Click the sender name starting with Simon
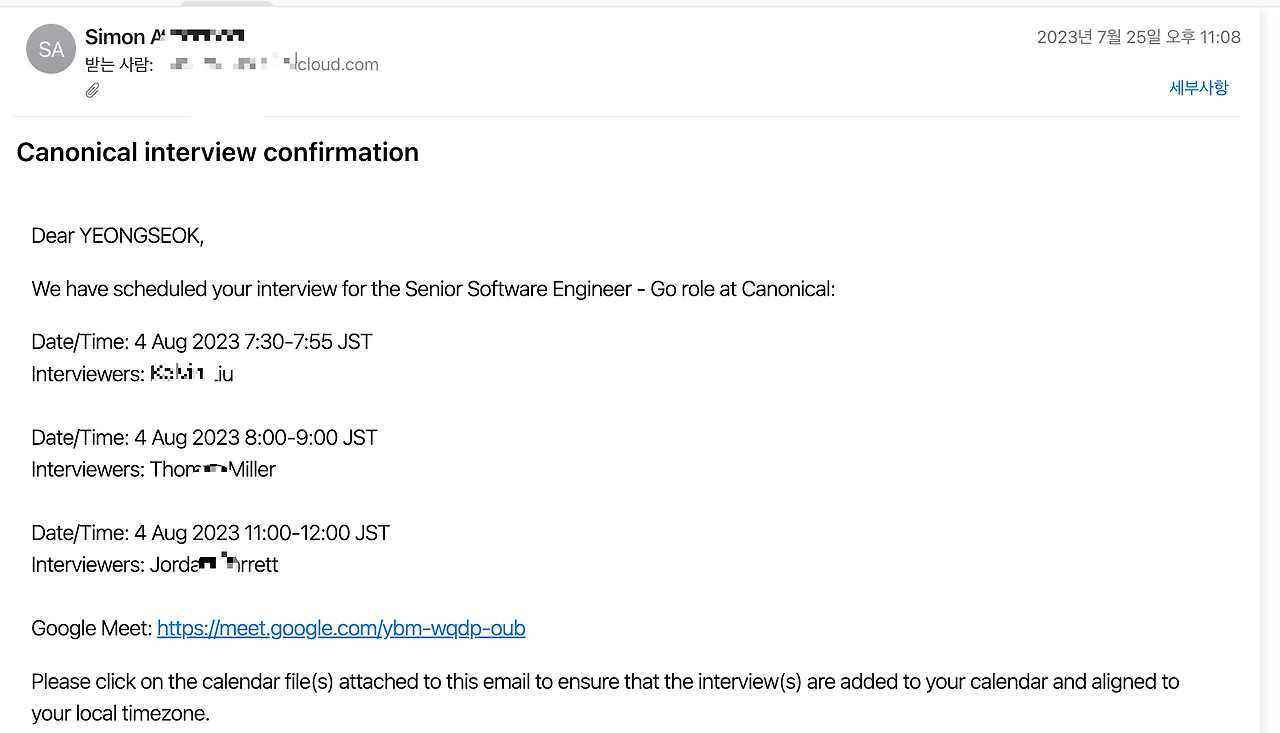The height and width of the screenshot is (733, 1280). [164, 37]
